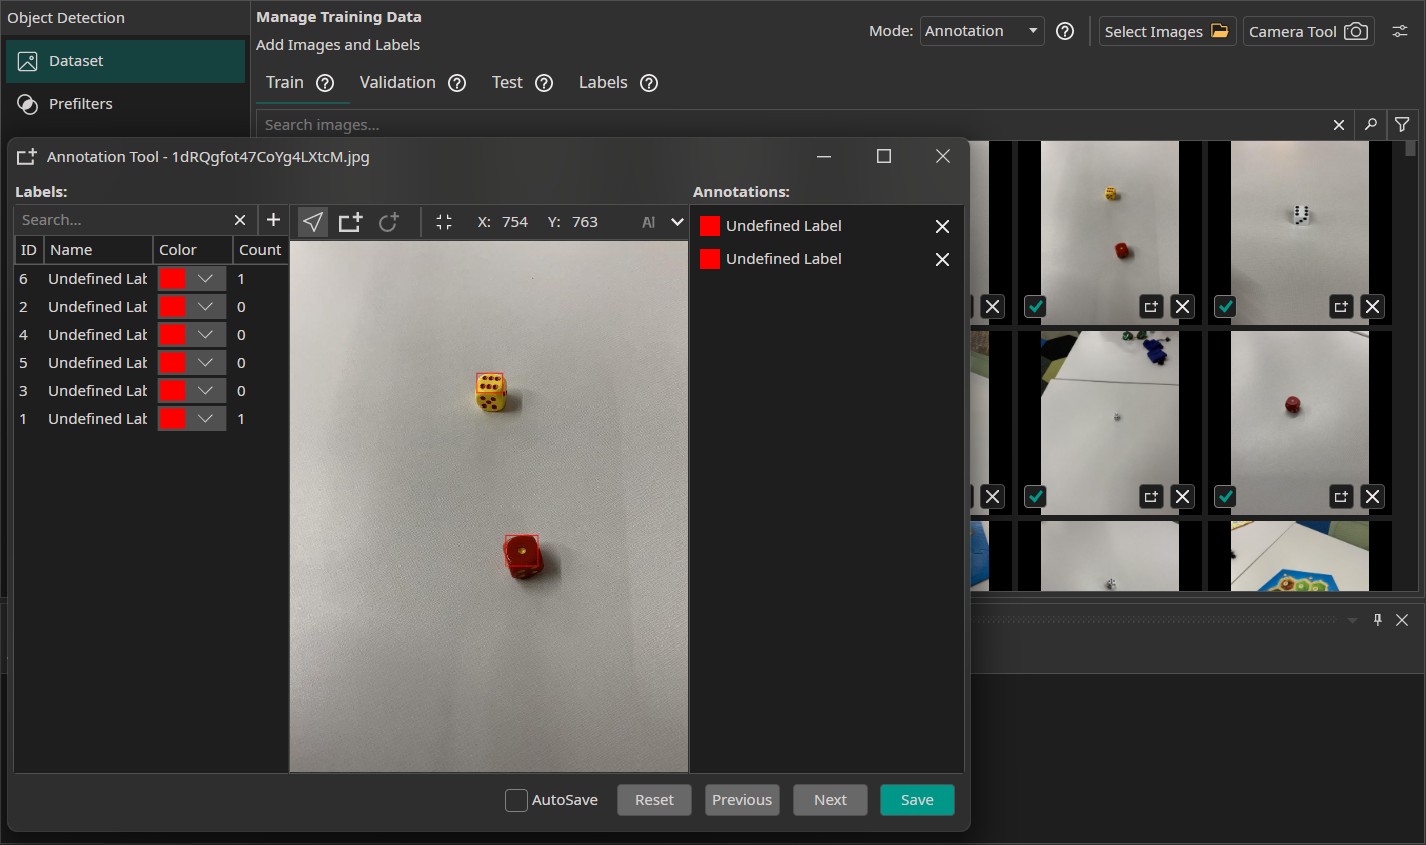Screen dimensions: 1426x845
Task: Go to the Next image
Action: pyautogui.click(x=829, y=800)
